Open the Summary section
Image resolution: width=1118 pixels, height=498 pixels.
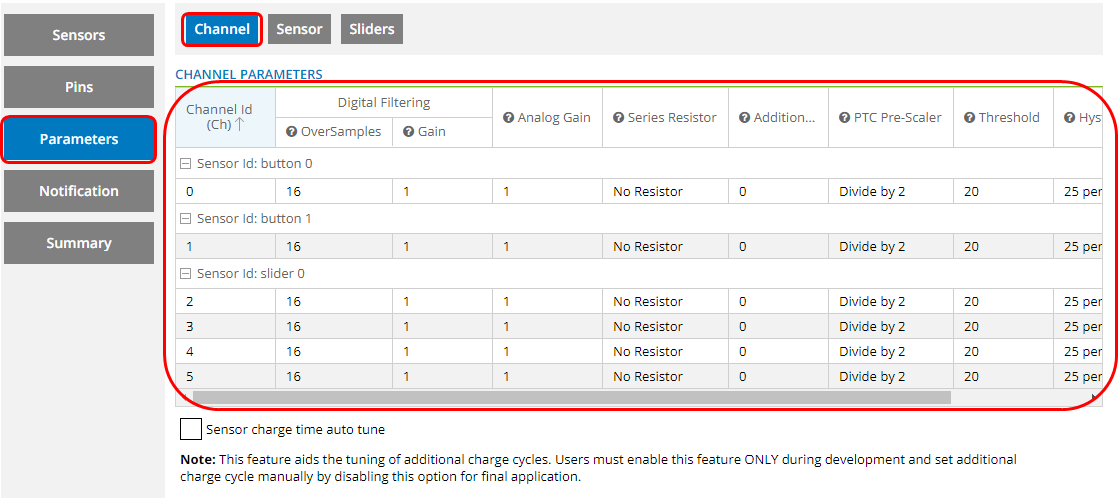coord(79,243)
